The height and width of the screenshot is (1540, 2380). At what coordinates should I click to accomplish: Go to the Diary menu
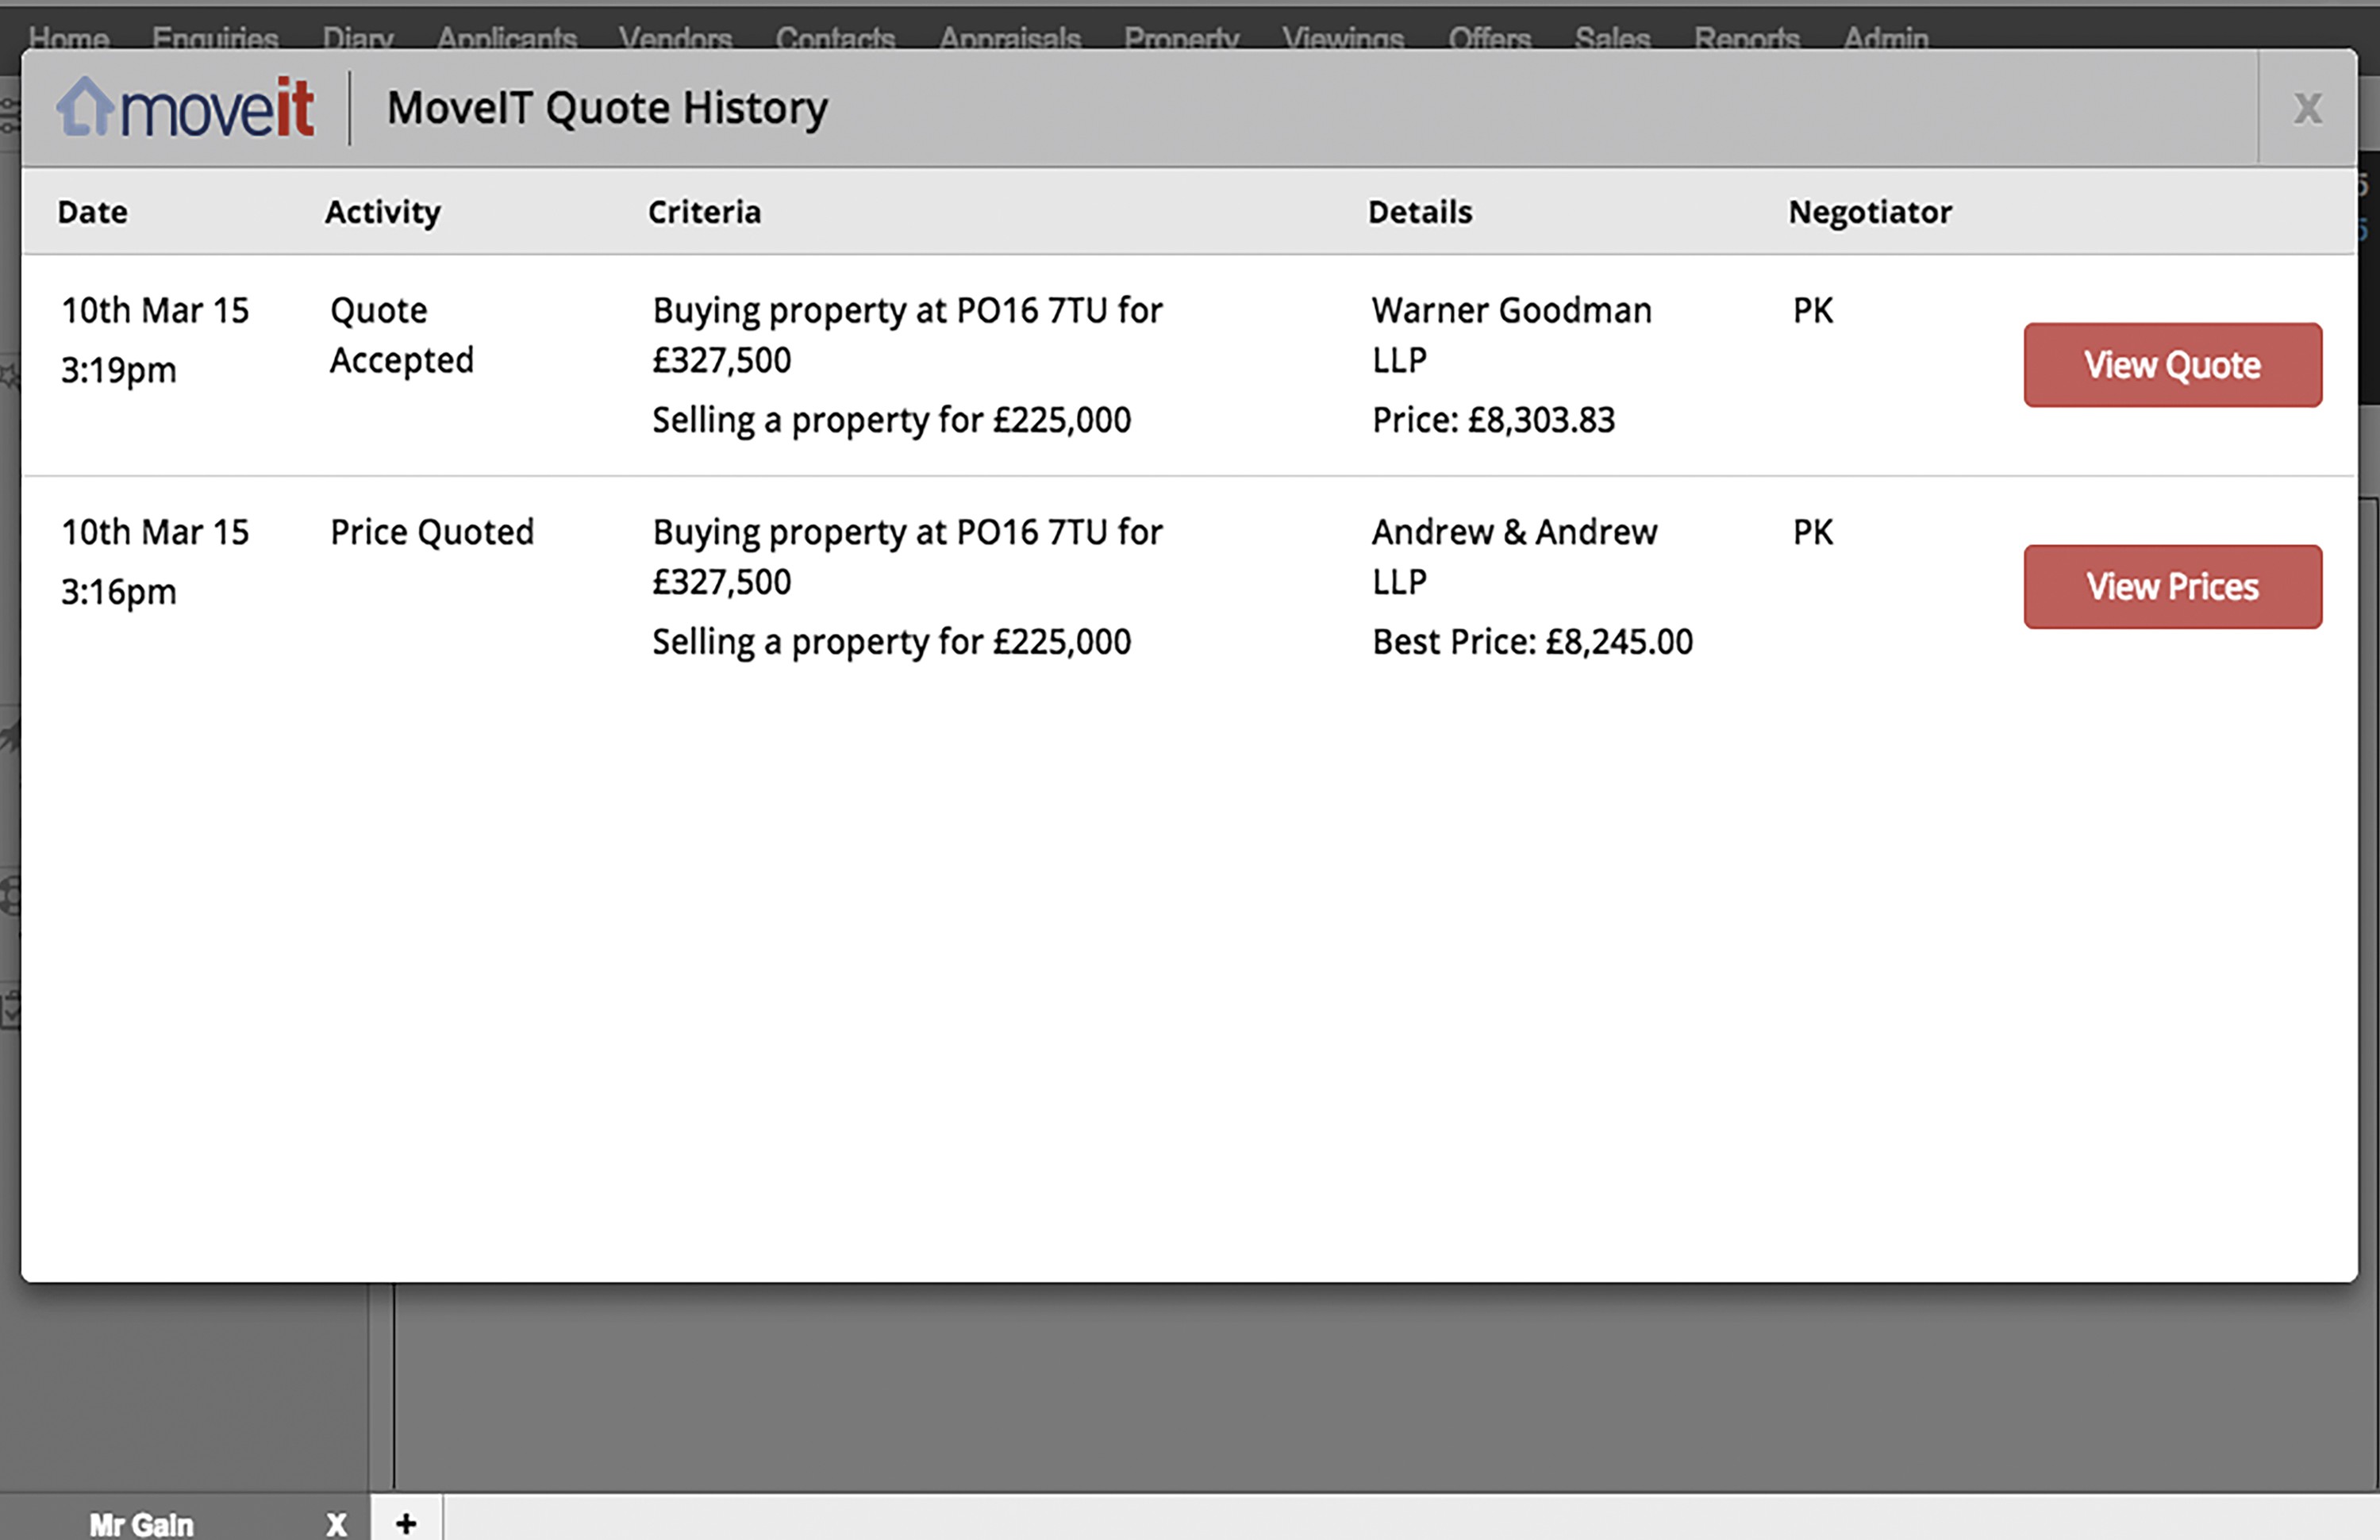click(x=357, y=37)
